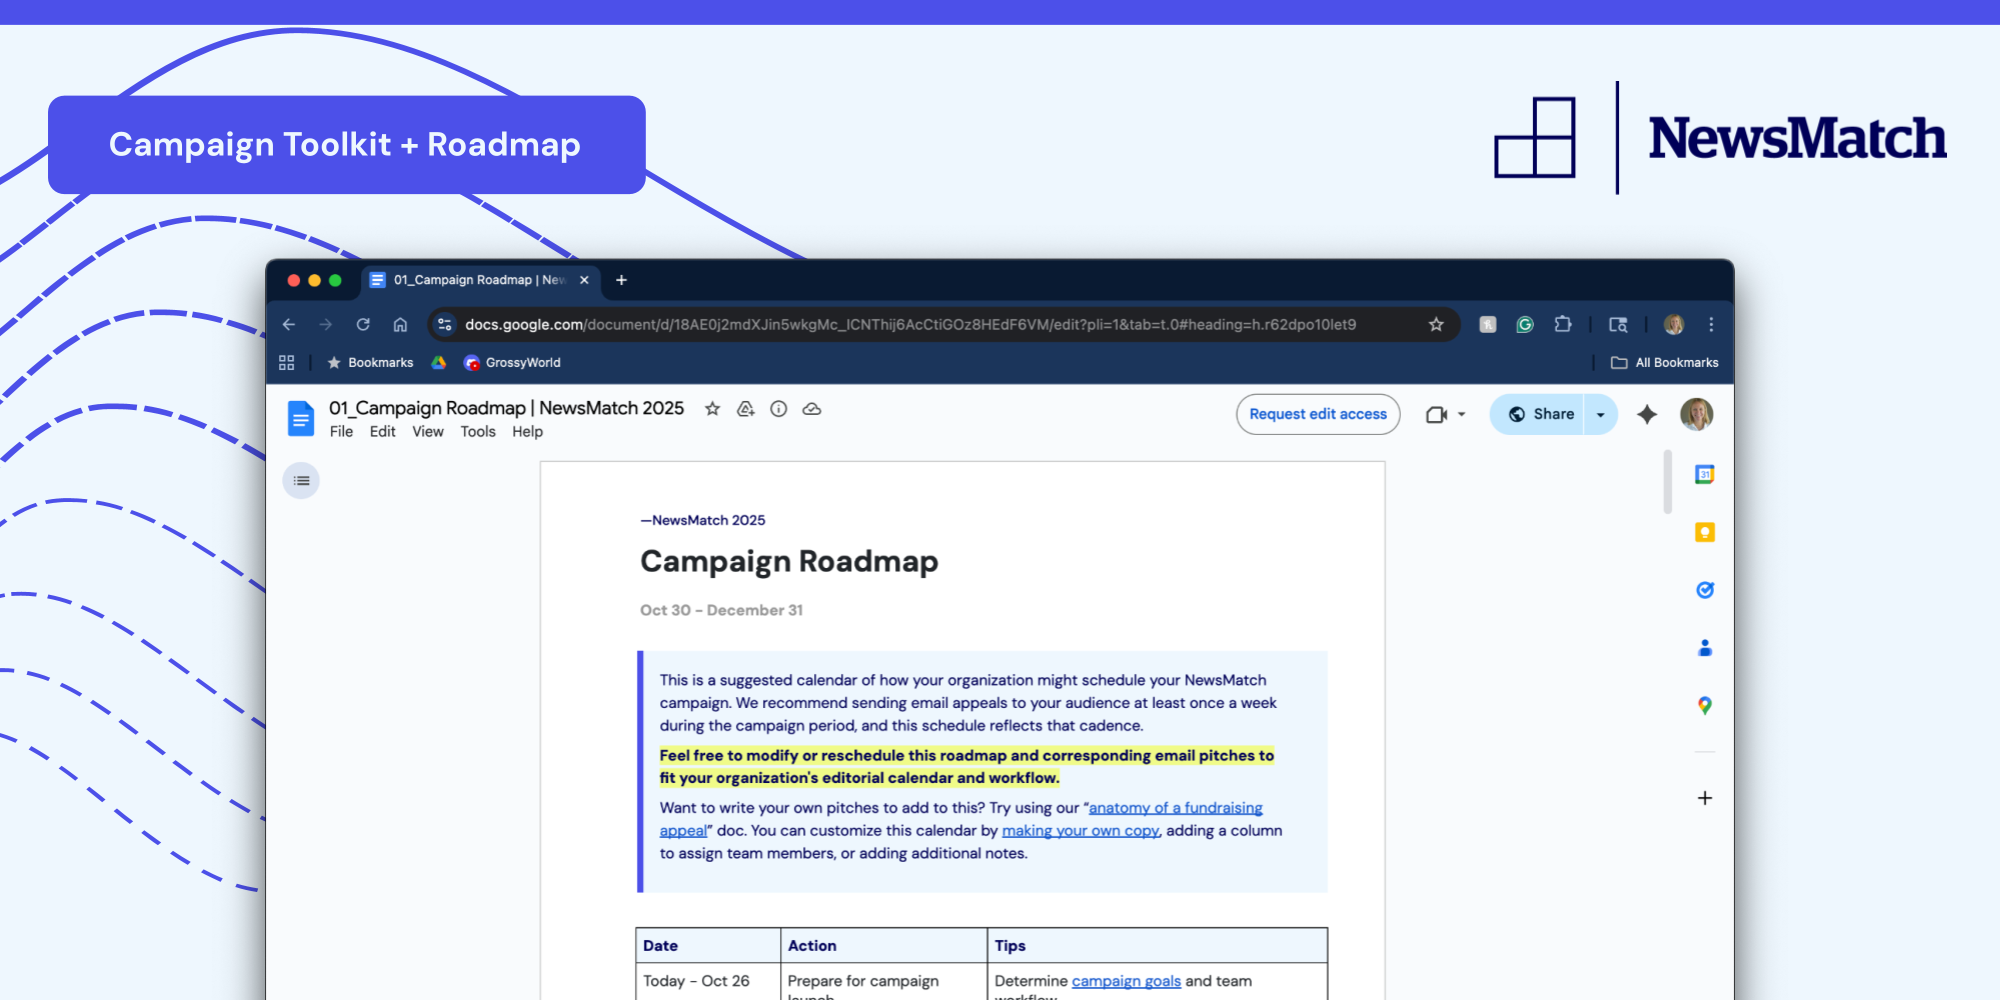Open the GrossyWorld bookmark

coord(512,362)
